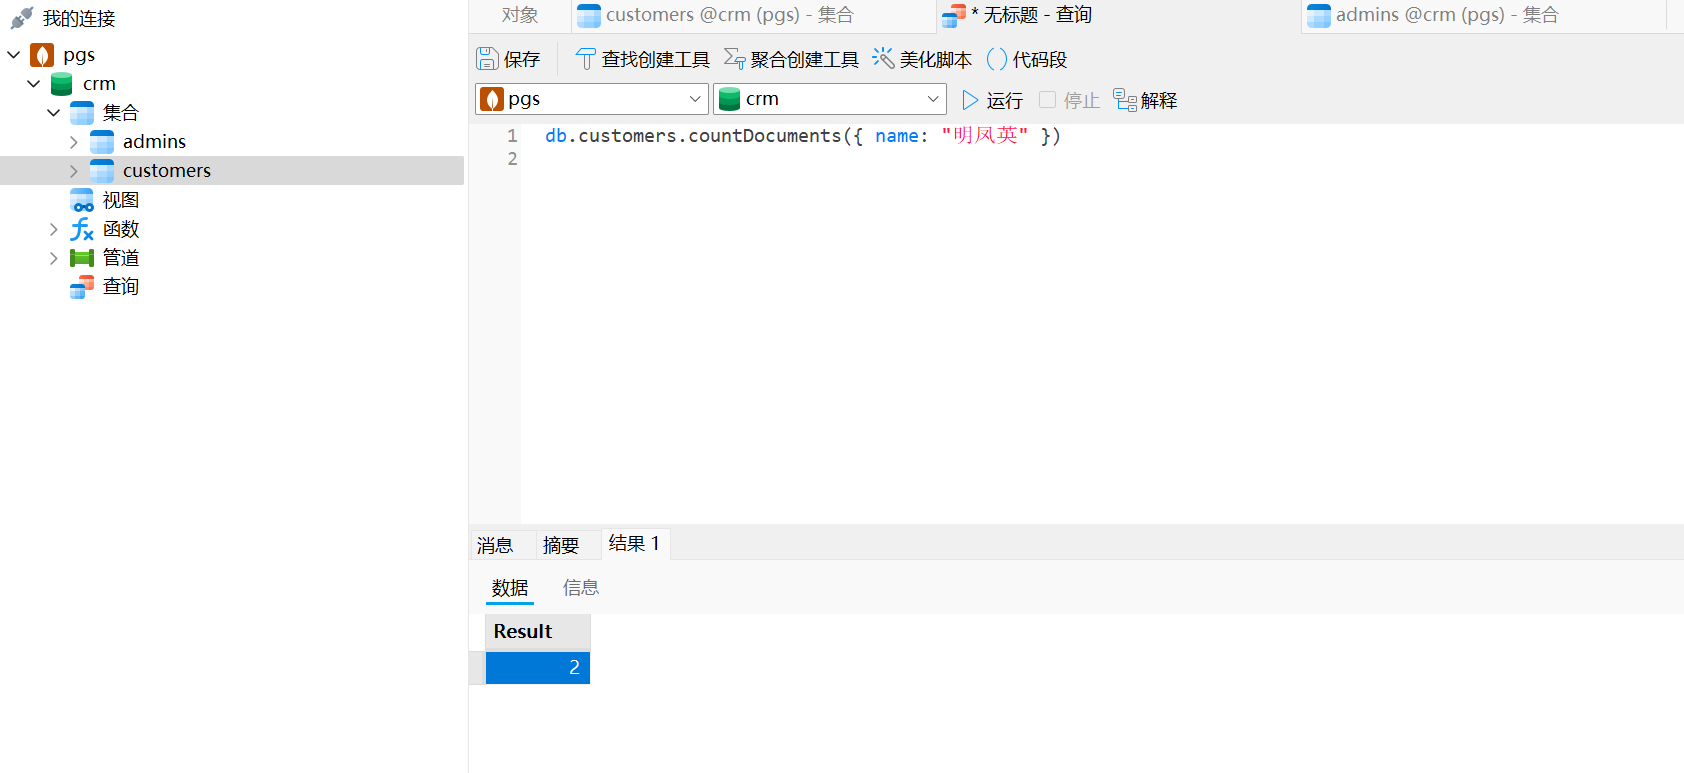Click the My Connections plug icon

(x=21, y=18)
